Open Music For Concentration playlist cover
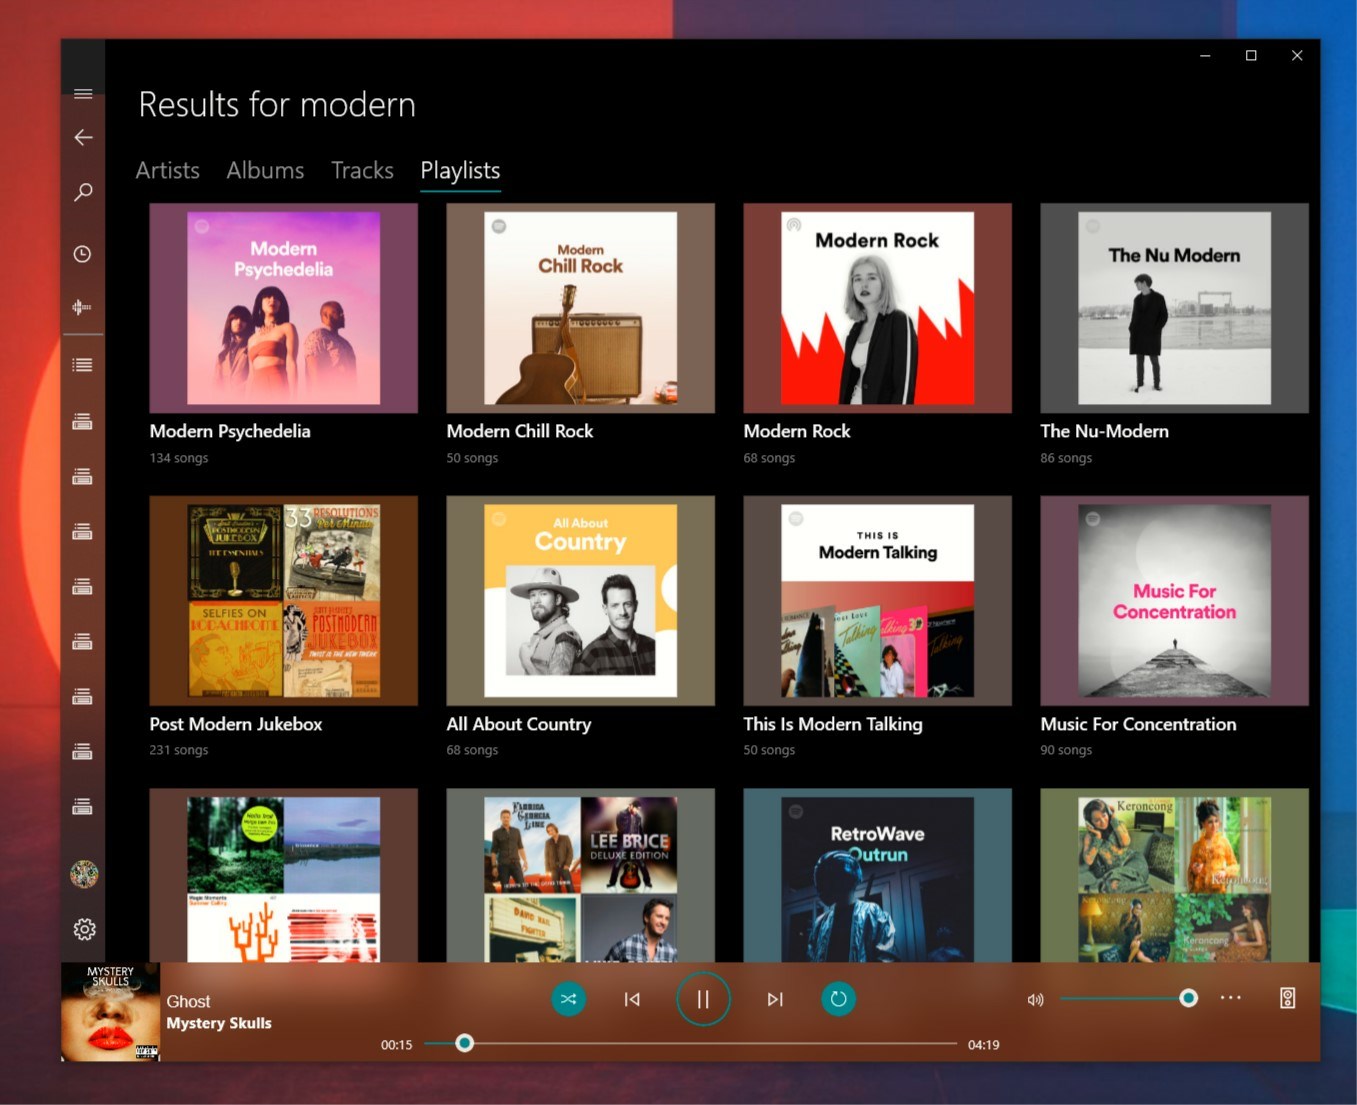The width and height of the screenshot is (1357, 1105). click(1175, 601)
